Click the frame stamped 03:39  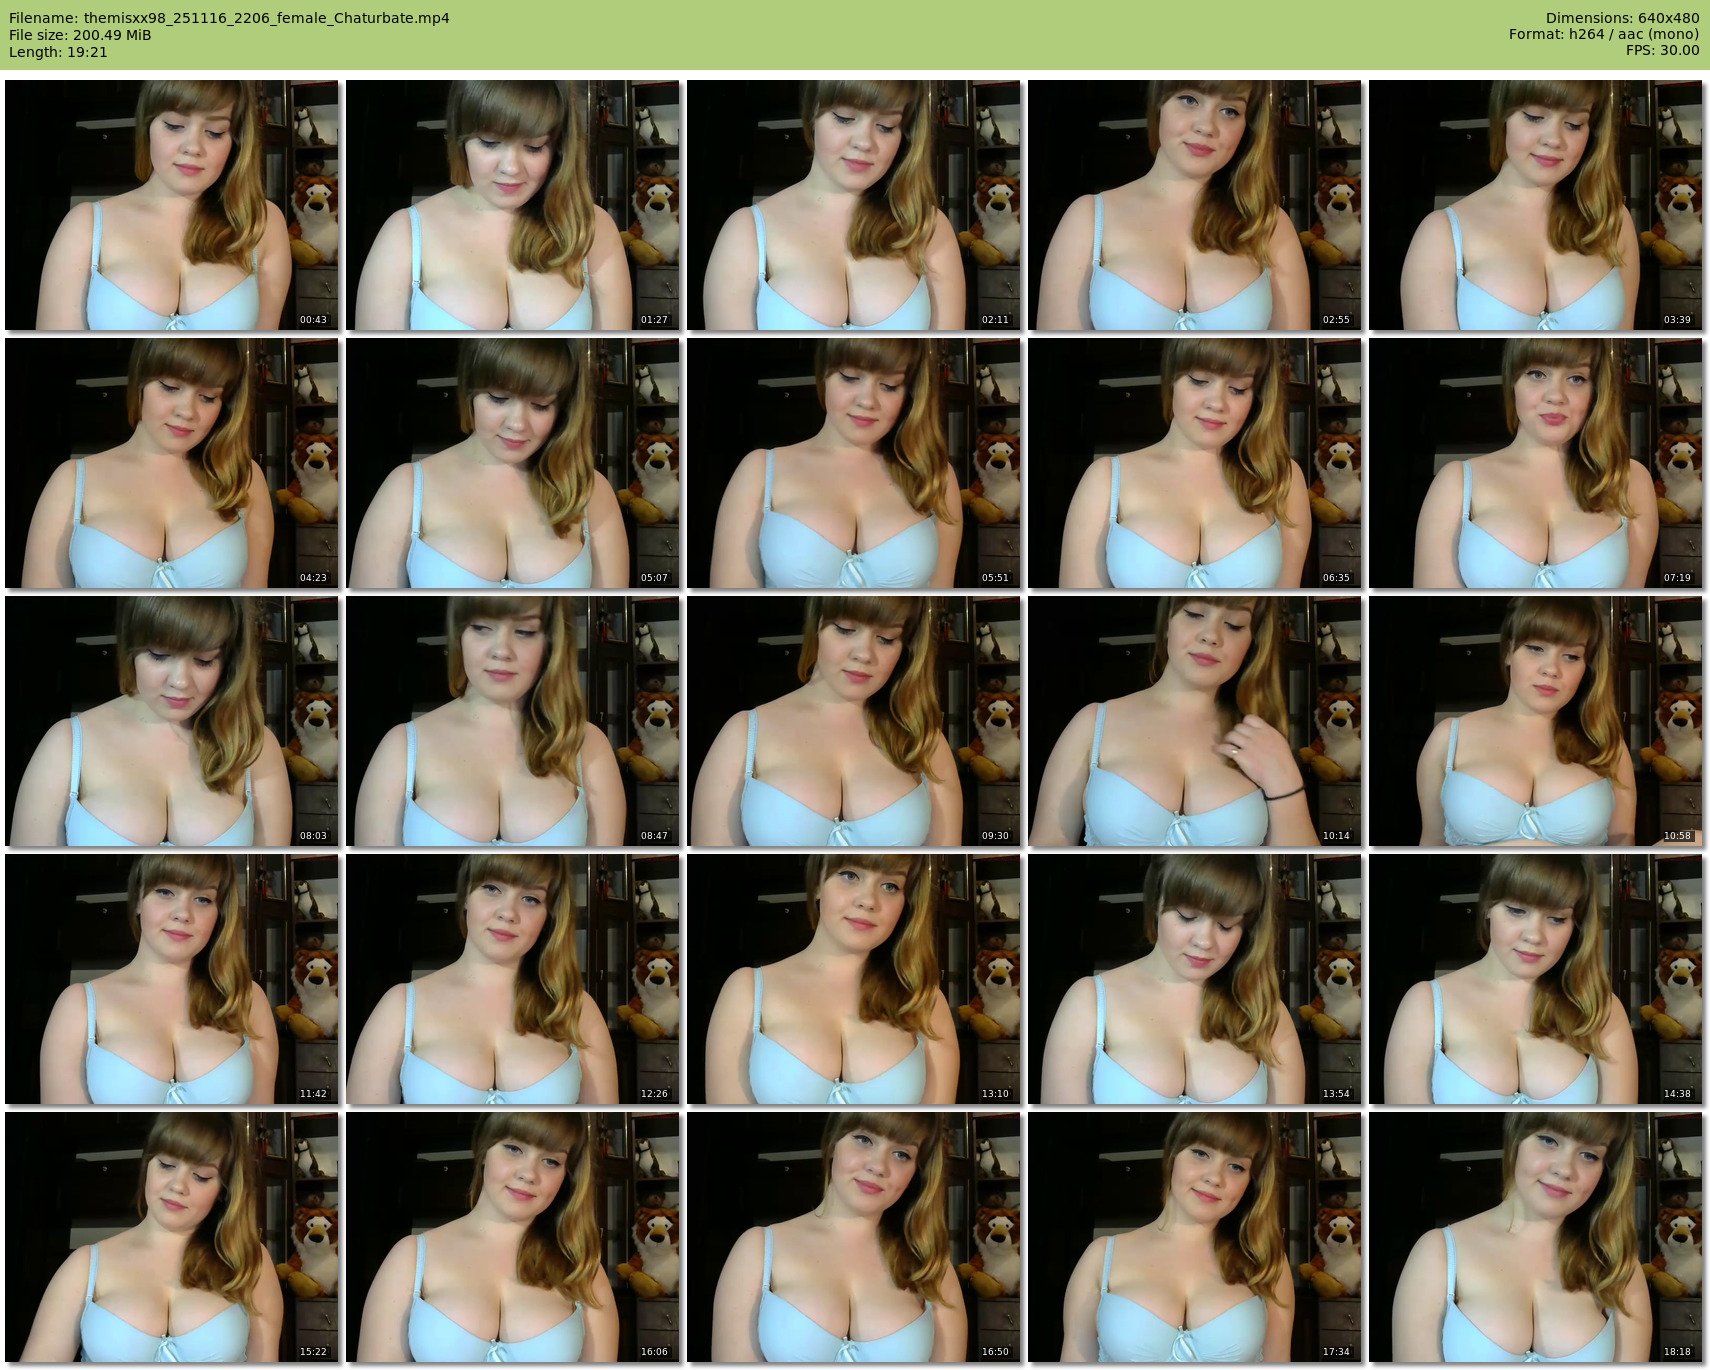coord(1535,205)
